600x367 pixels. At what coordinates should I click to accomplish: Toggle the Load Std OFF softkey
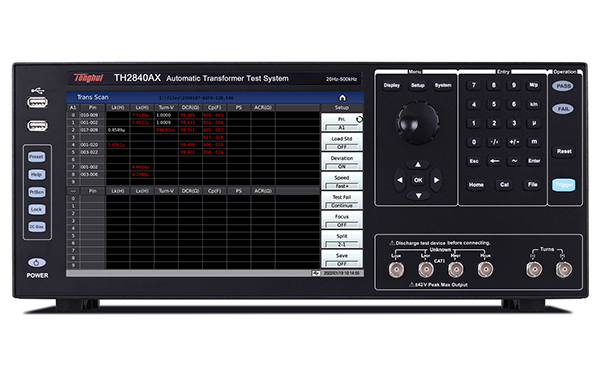pyautogui.click(x=342, y=142)
